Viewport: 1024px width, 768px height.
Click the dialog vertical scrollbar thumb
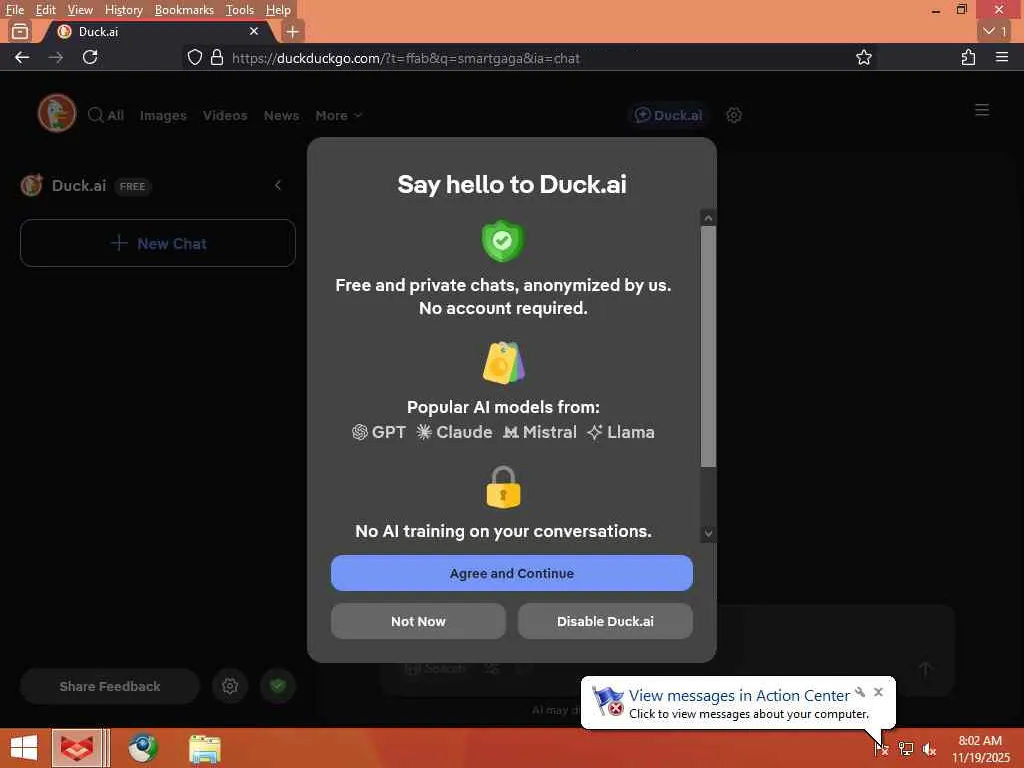coord(708,347)
